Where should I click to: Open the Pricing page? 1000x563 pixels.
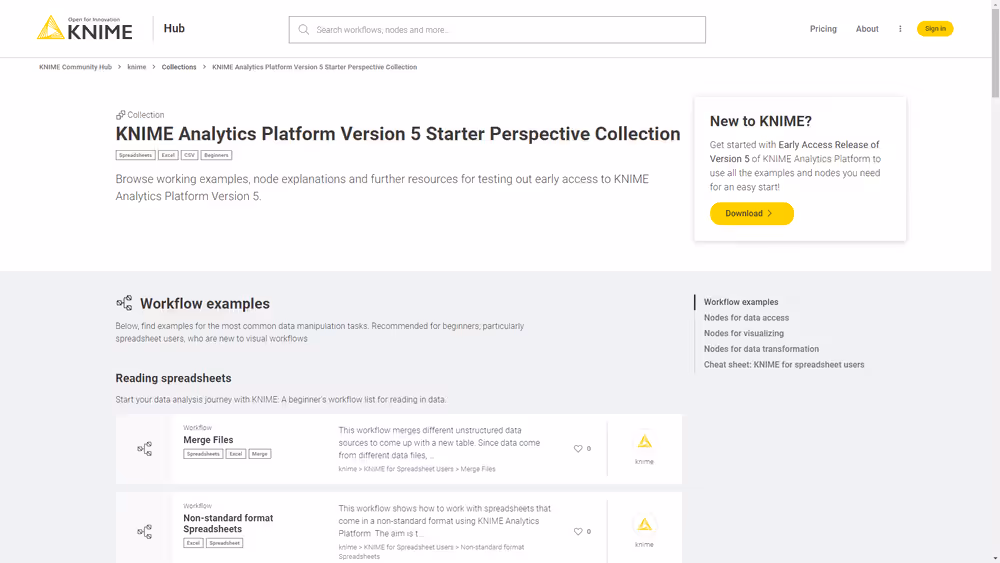point(823,29)
